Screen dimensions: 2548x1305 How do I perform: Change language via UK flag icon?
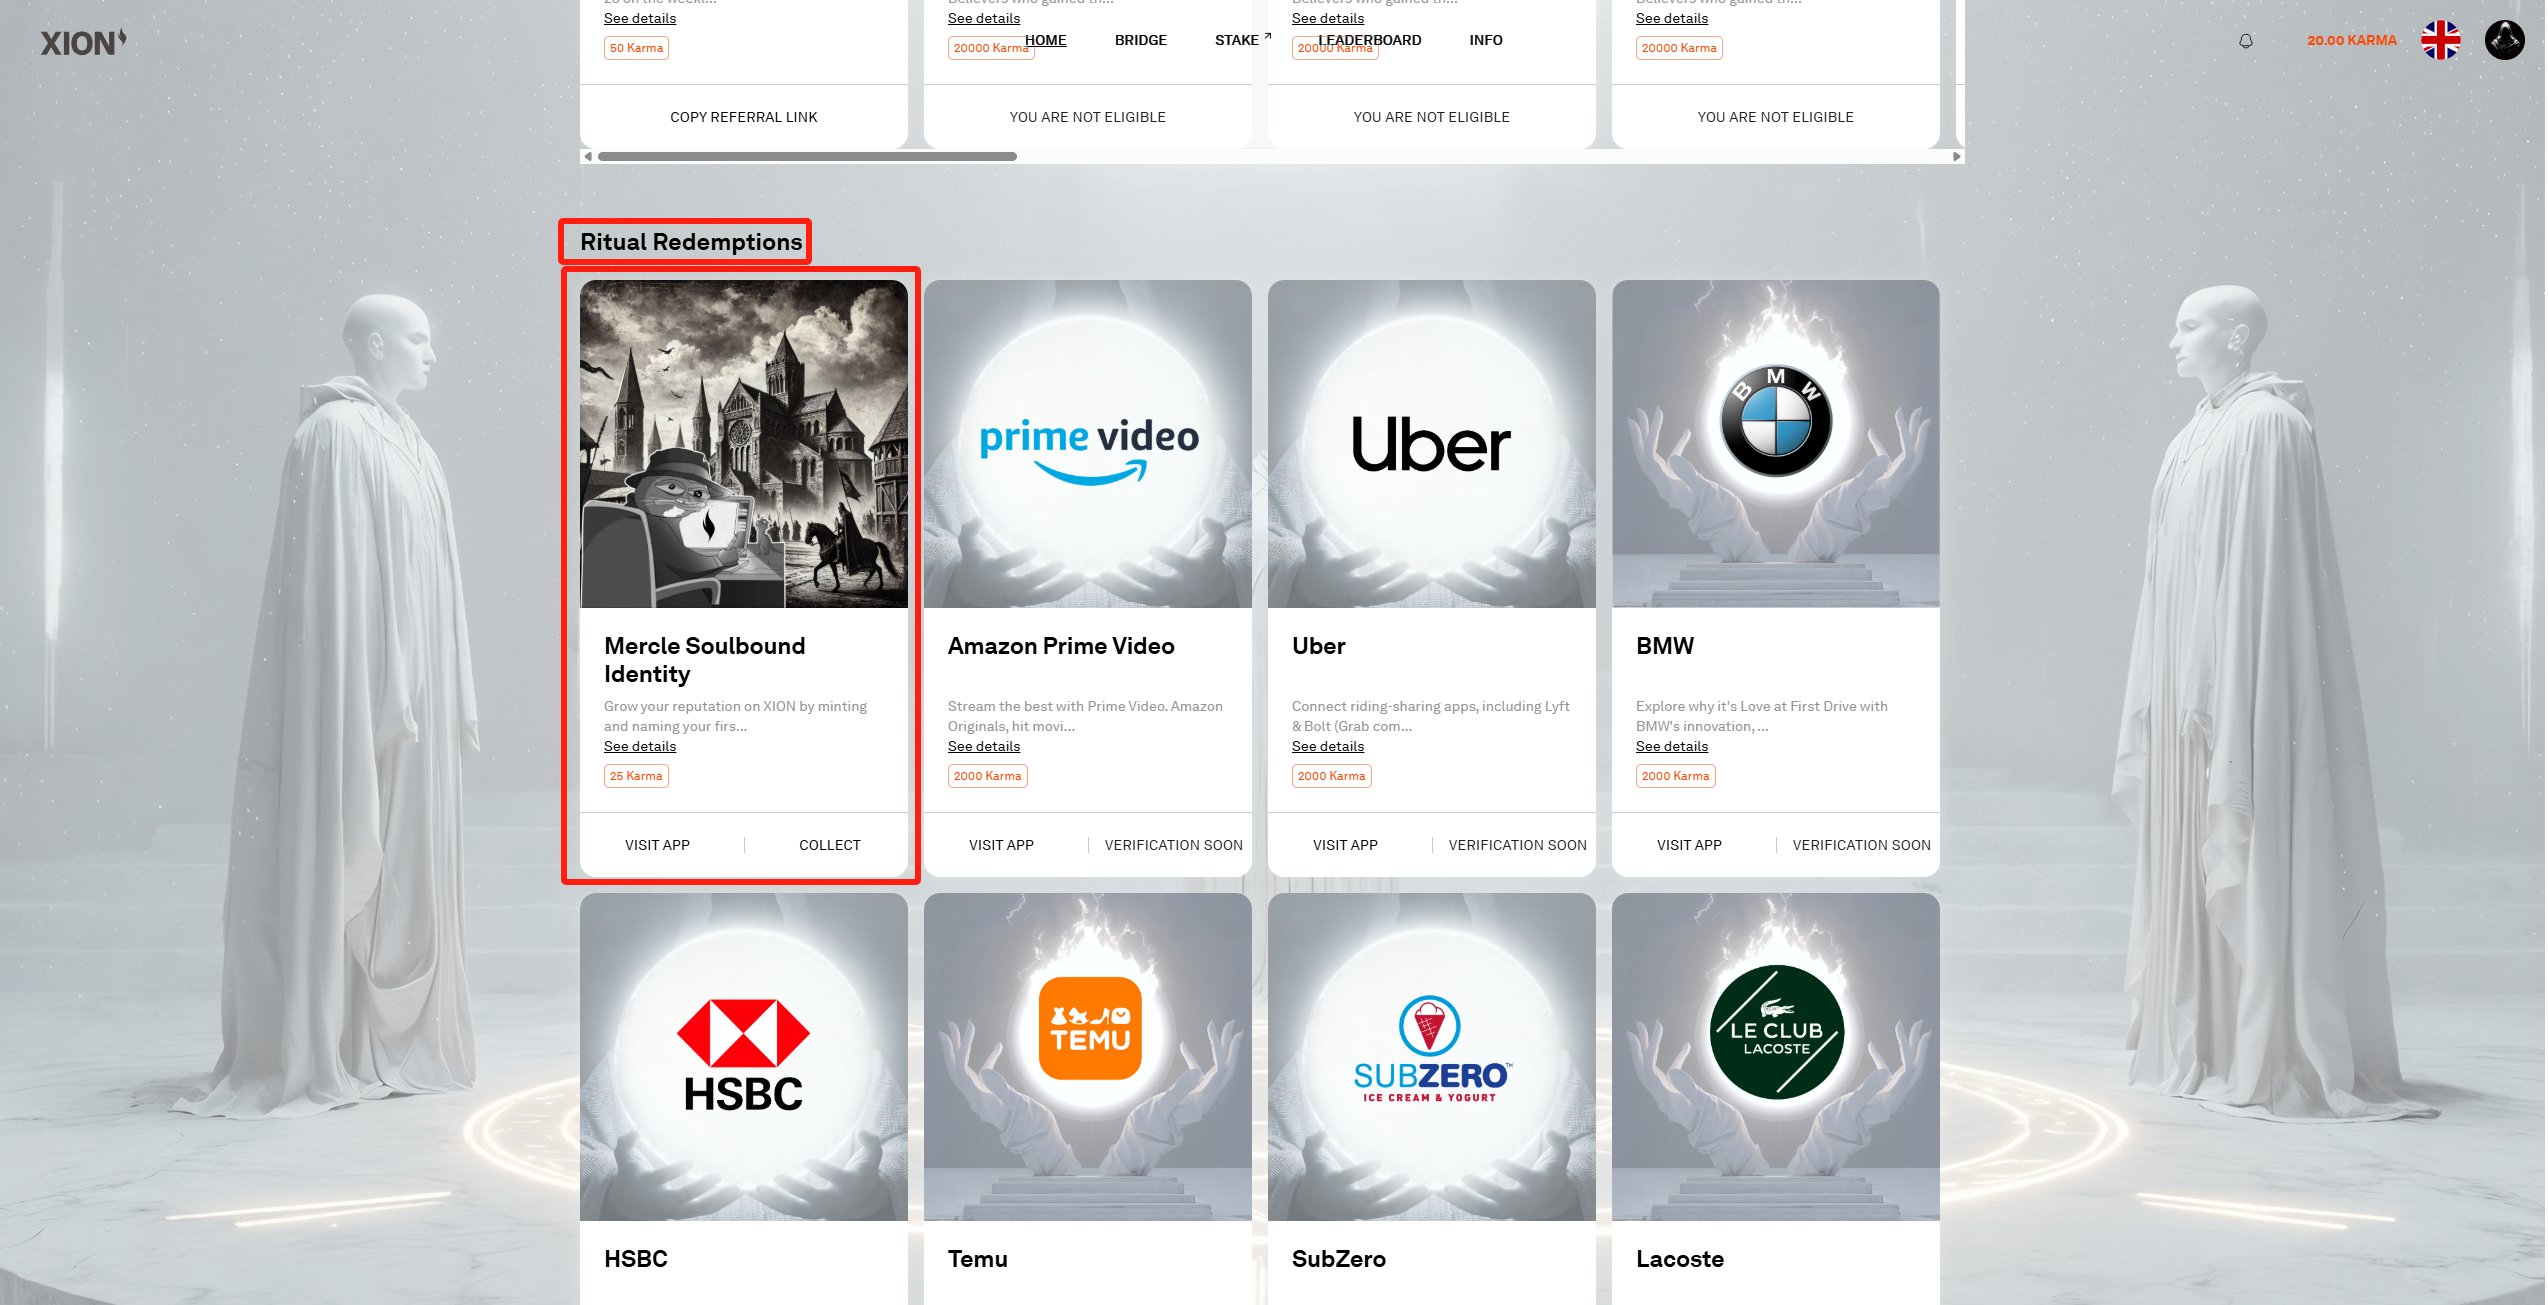pyautogui.click(x=2440, y=40)
